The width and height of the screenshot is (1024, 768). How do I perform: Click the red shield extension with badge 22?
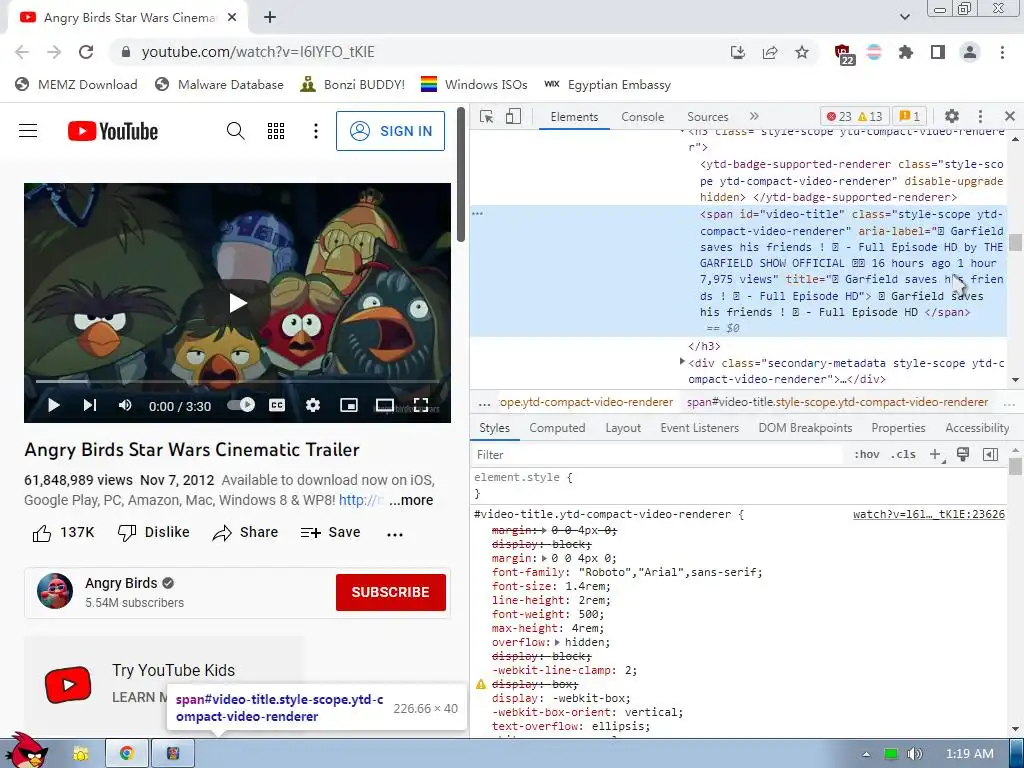(x=843, y=53)
